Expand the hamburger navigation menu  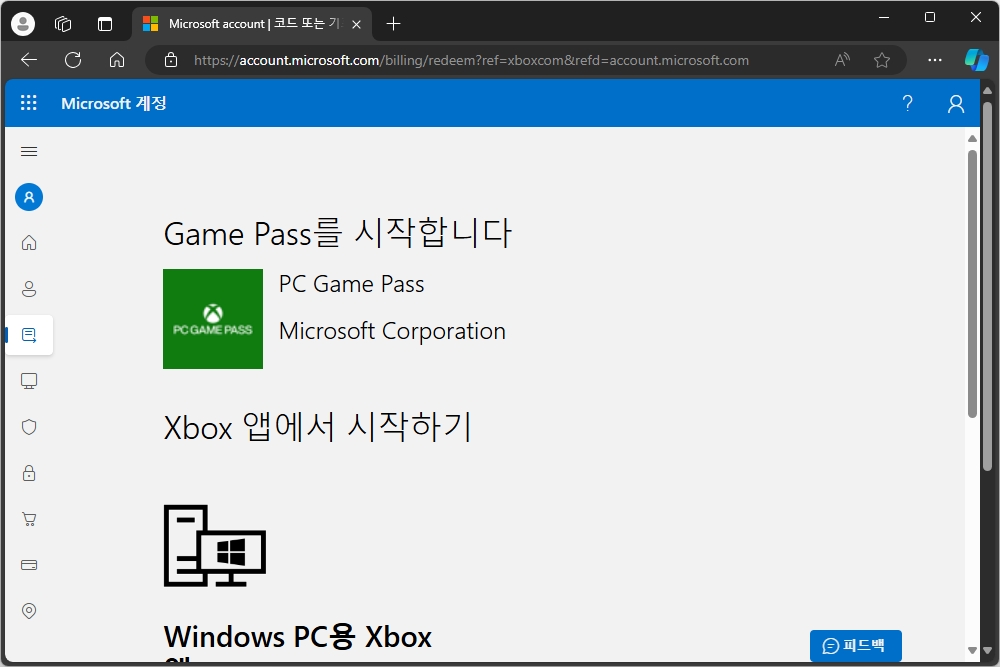(x=29, y=151)
